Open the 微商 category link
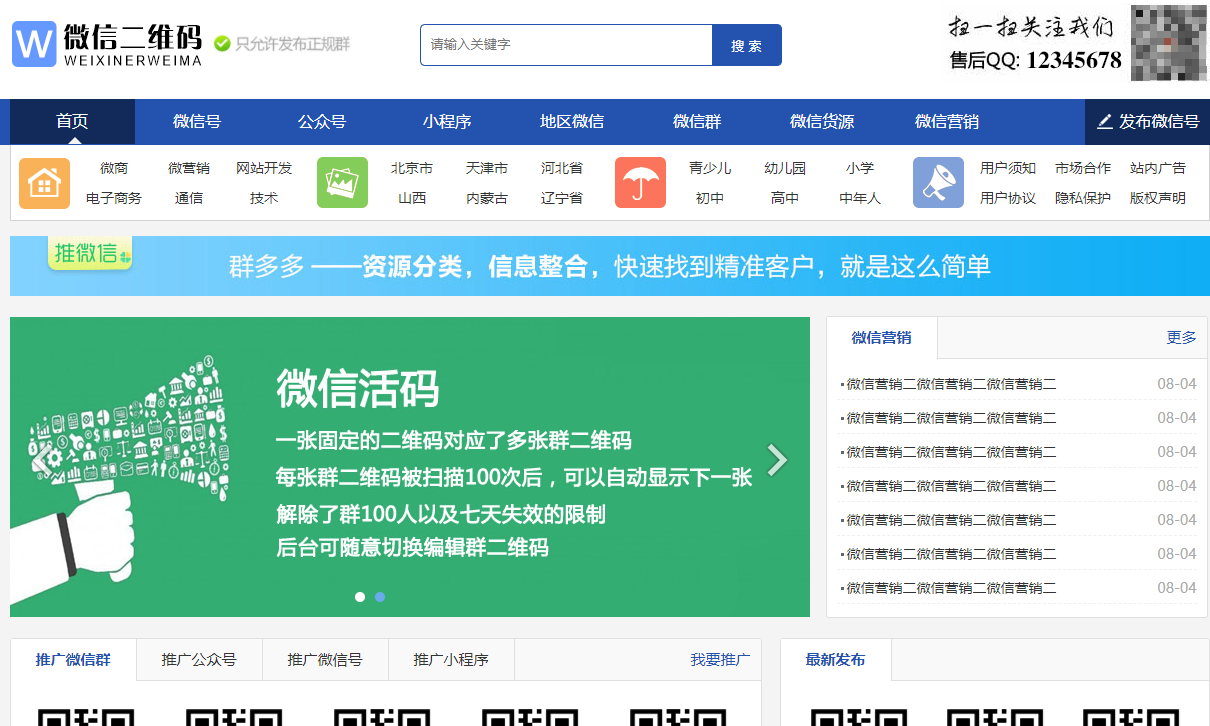The image size is (1210, 726). [114, 168]
